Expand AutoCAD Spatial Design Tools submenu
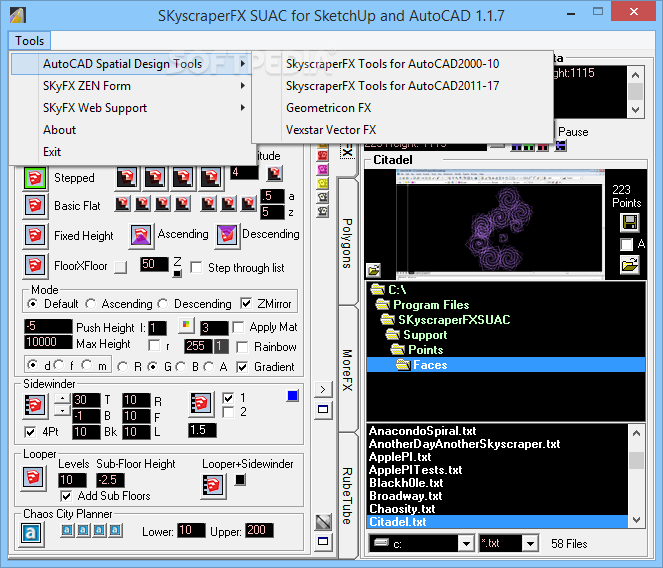 tap(131, 64)
